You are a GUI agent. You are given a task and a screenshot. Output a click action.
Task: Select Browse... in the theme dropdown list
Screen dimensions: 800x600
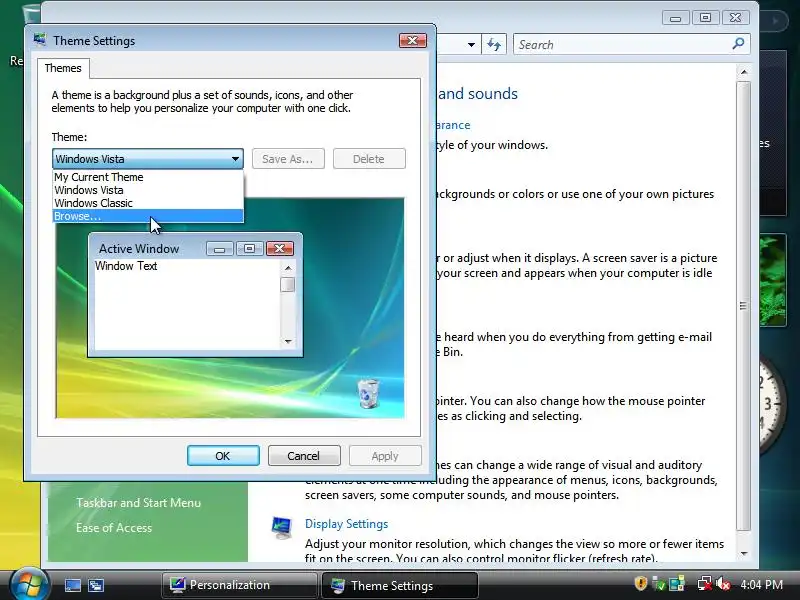tap(148, 216)
